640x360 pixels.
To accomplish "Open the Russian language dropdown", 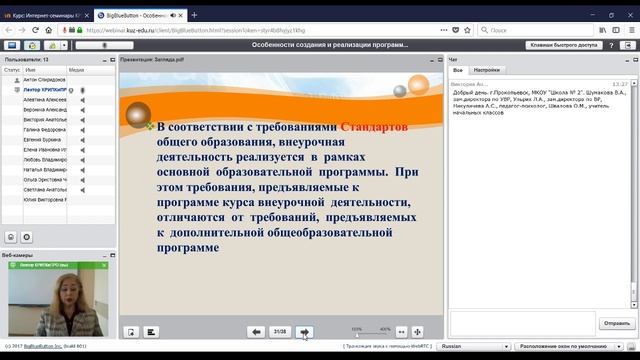I will [x=473, y=347].
